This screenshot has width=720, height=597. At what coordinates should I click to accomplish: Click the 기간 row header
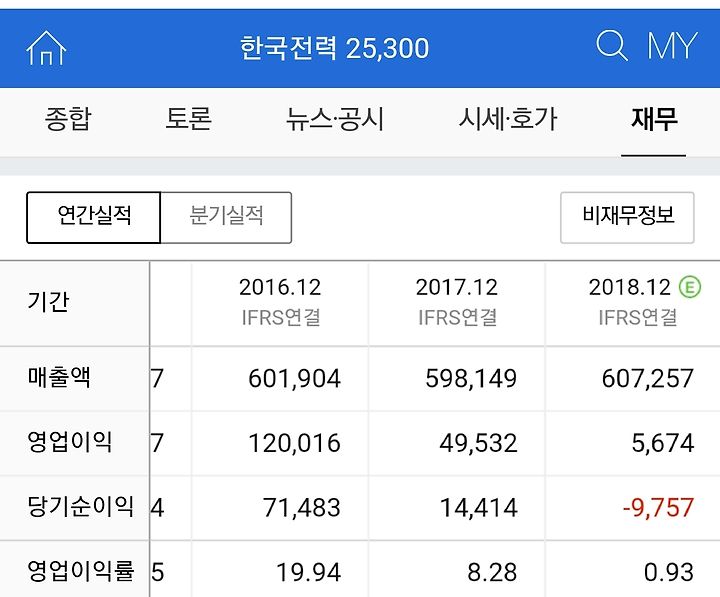[x=48, y=302]
